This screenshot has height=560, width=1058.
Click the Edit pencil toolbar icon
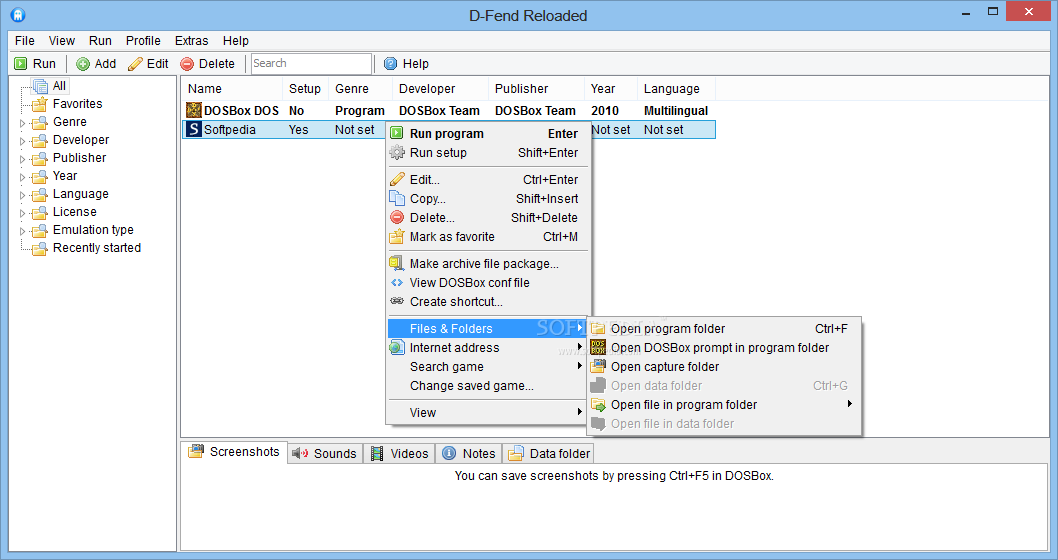click(136, 64)
